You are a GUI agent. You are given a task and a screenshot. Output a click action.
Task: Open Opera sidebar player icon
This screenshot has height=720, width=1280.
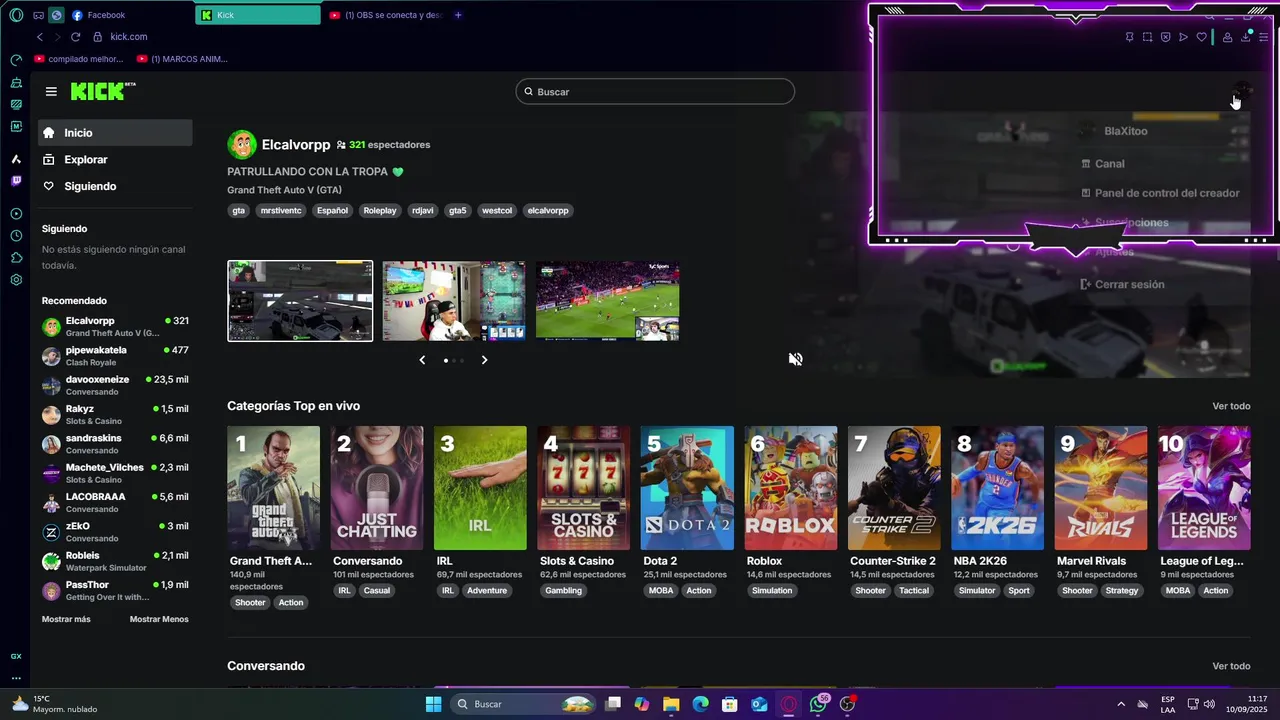click(16, 214)
